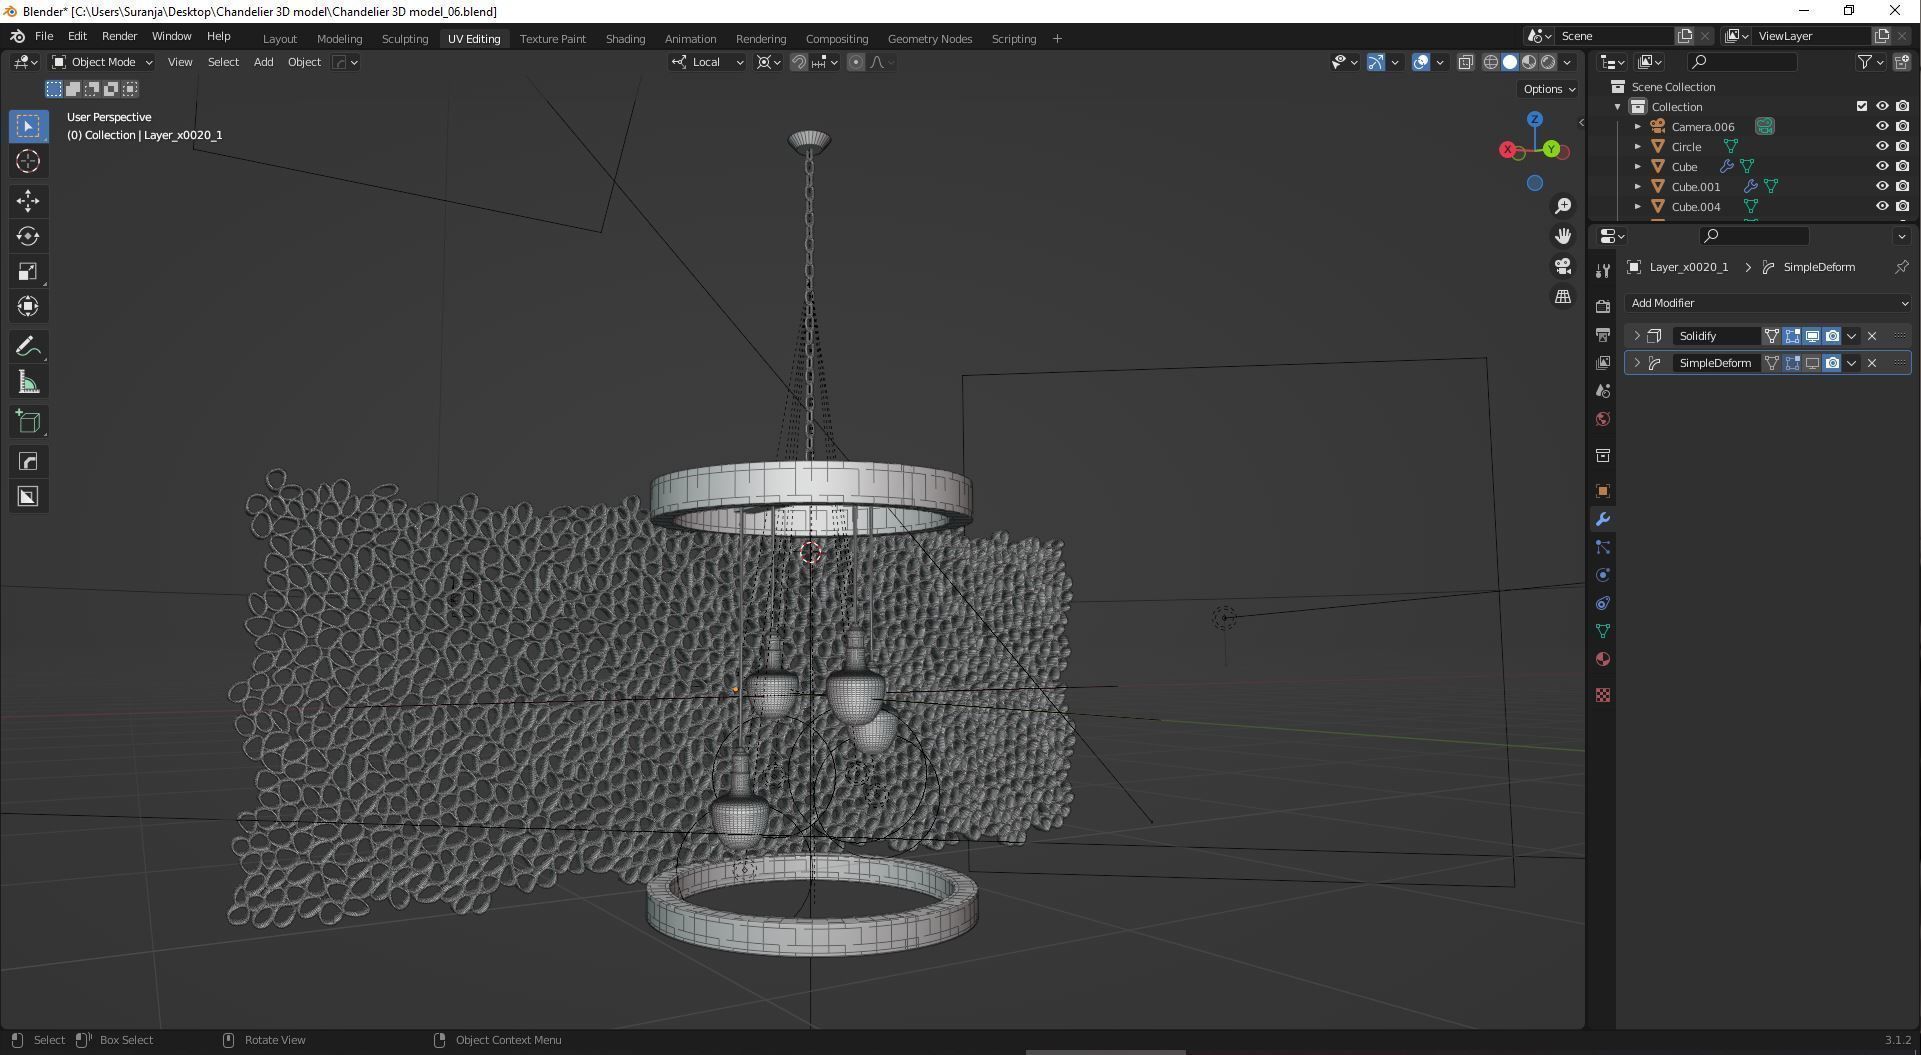Toggle SimpleDeform show in viewport
The width and height of the screenshot is (1921, 1055).
[1812, 363]
